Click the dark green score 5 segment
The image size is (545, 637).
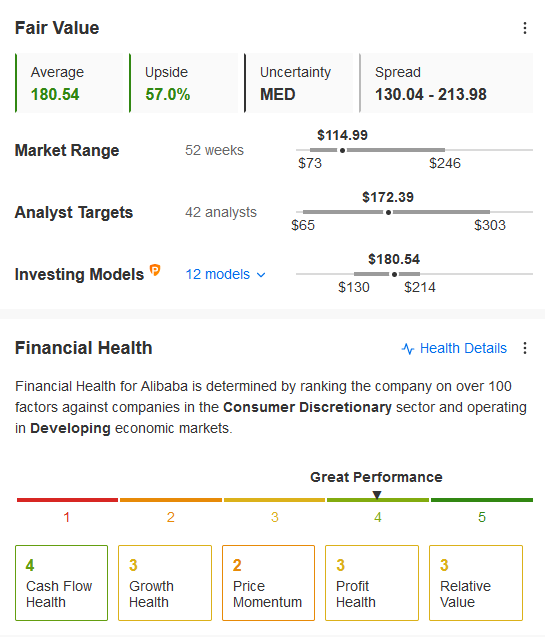pos(482,500)
